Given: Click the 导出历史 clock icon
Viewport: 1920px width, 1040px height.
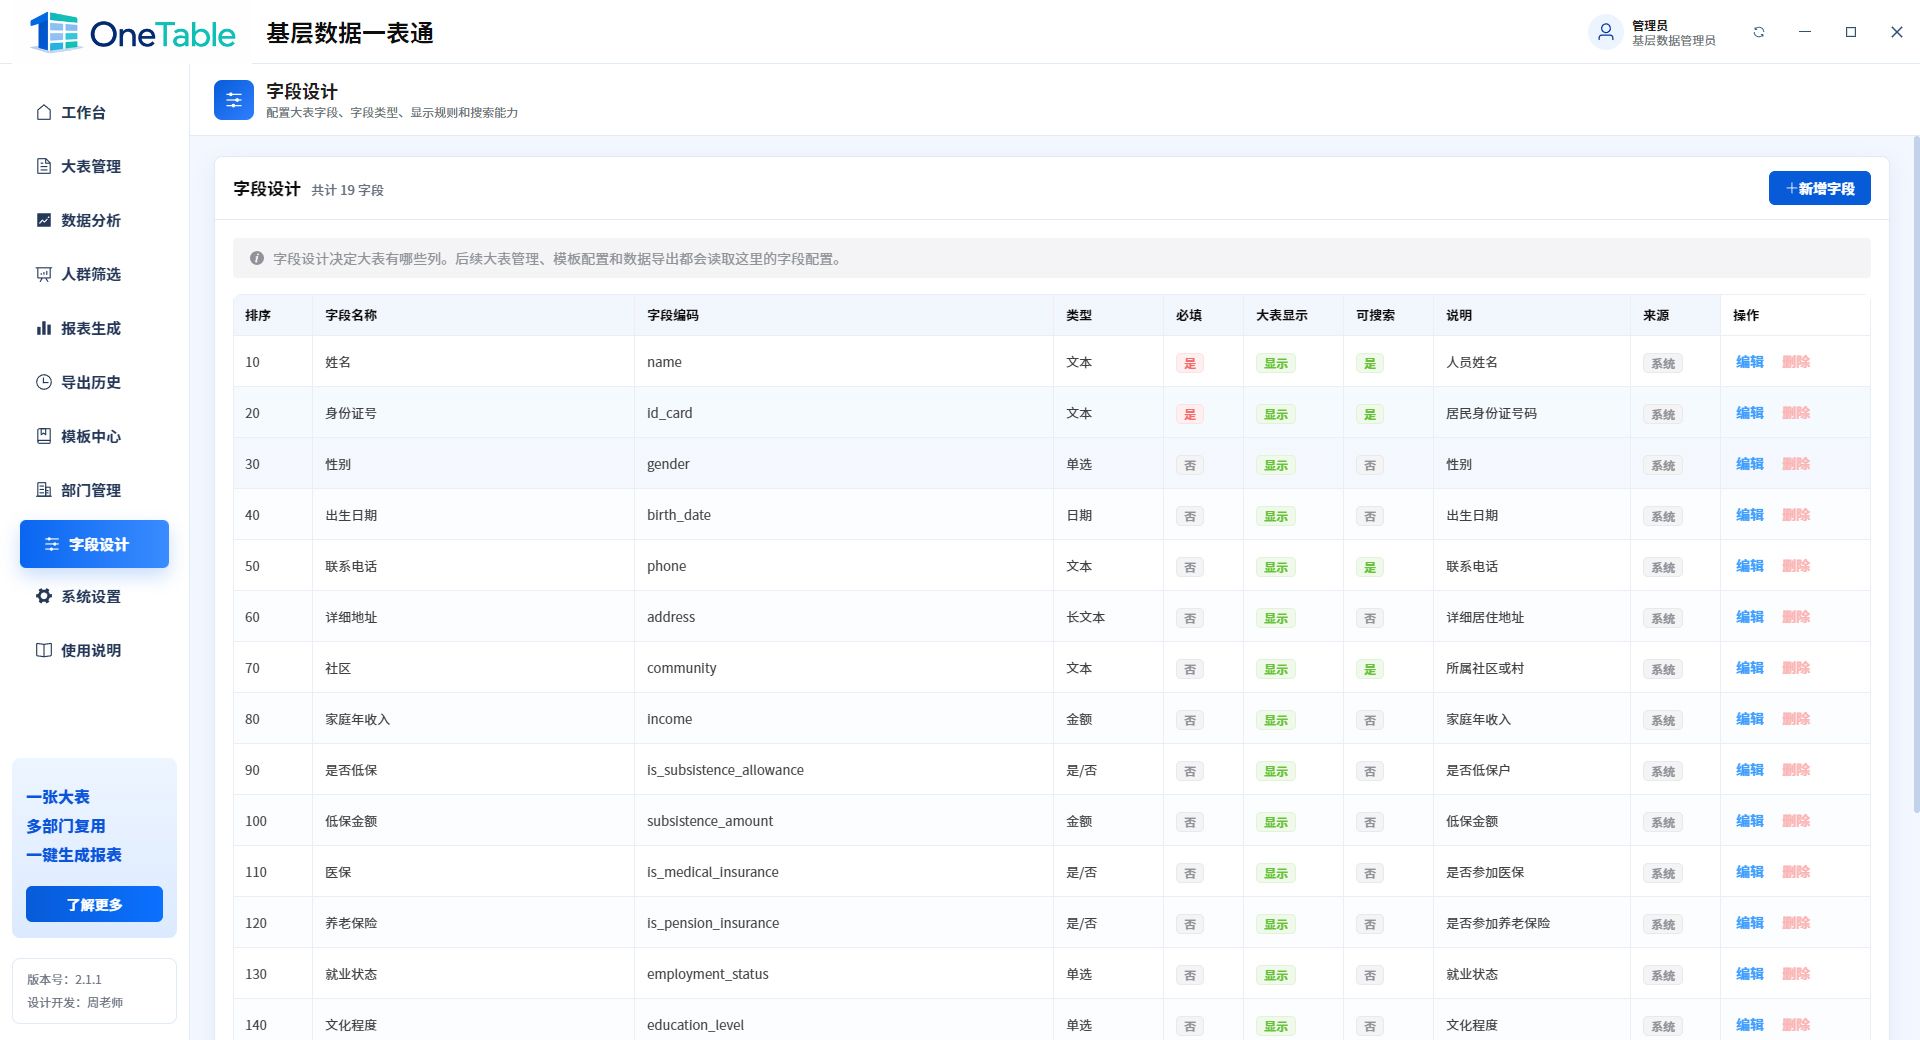Looking at the screenshot, I should 44,382.
